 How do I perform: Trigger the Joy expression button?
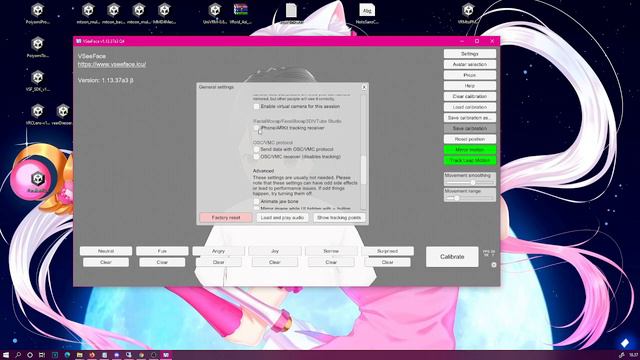coord(275,251)
